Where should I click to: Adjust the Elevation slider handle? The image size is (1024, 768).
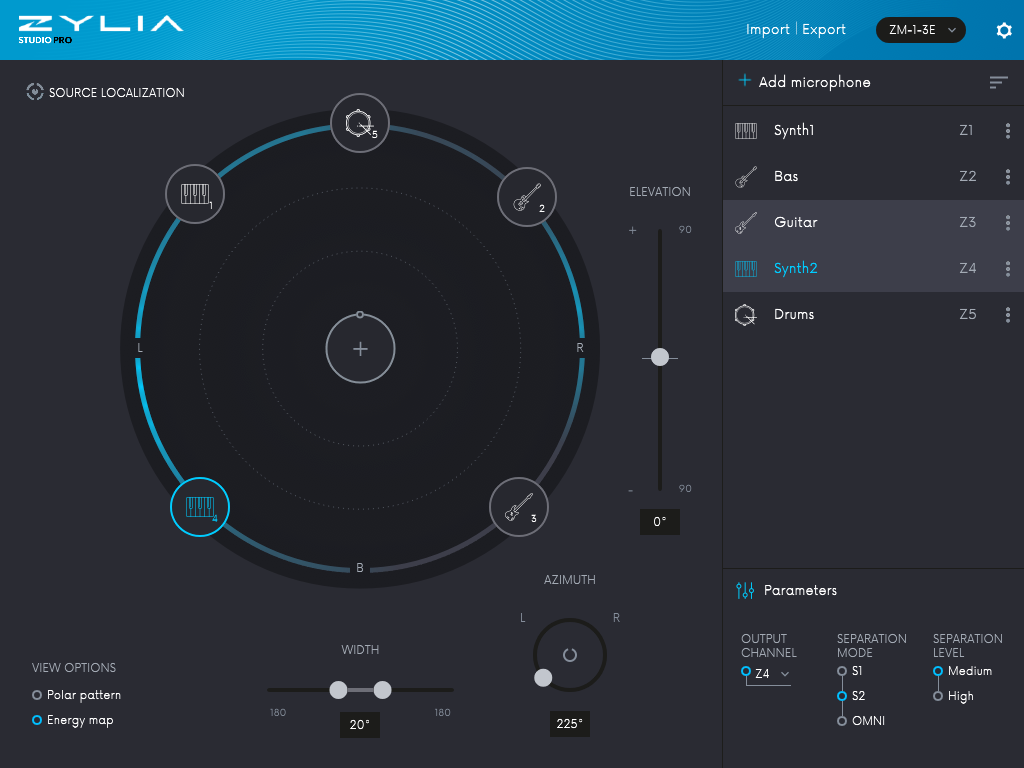coord(659,357)
